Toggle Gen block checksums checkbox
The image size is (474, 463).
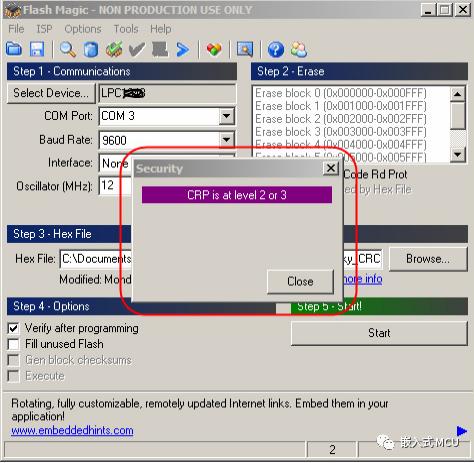(x=14, y=360)
